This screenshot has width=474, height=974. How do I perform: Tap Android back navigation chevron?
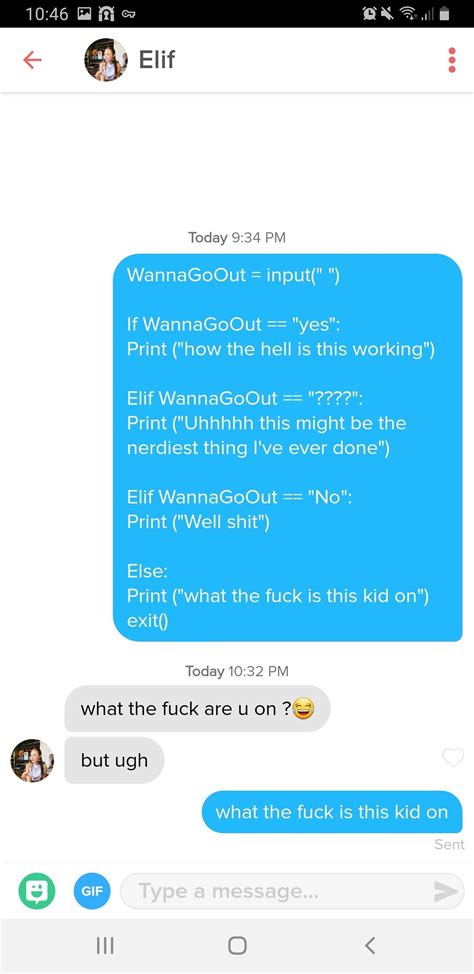[x=370, y=945]
